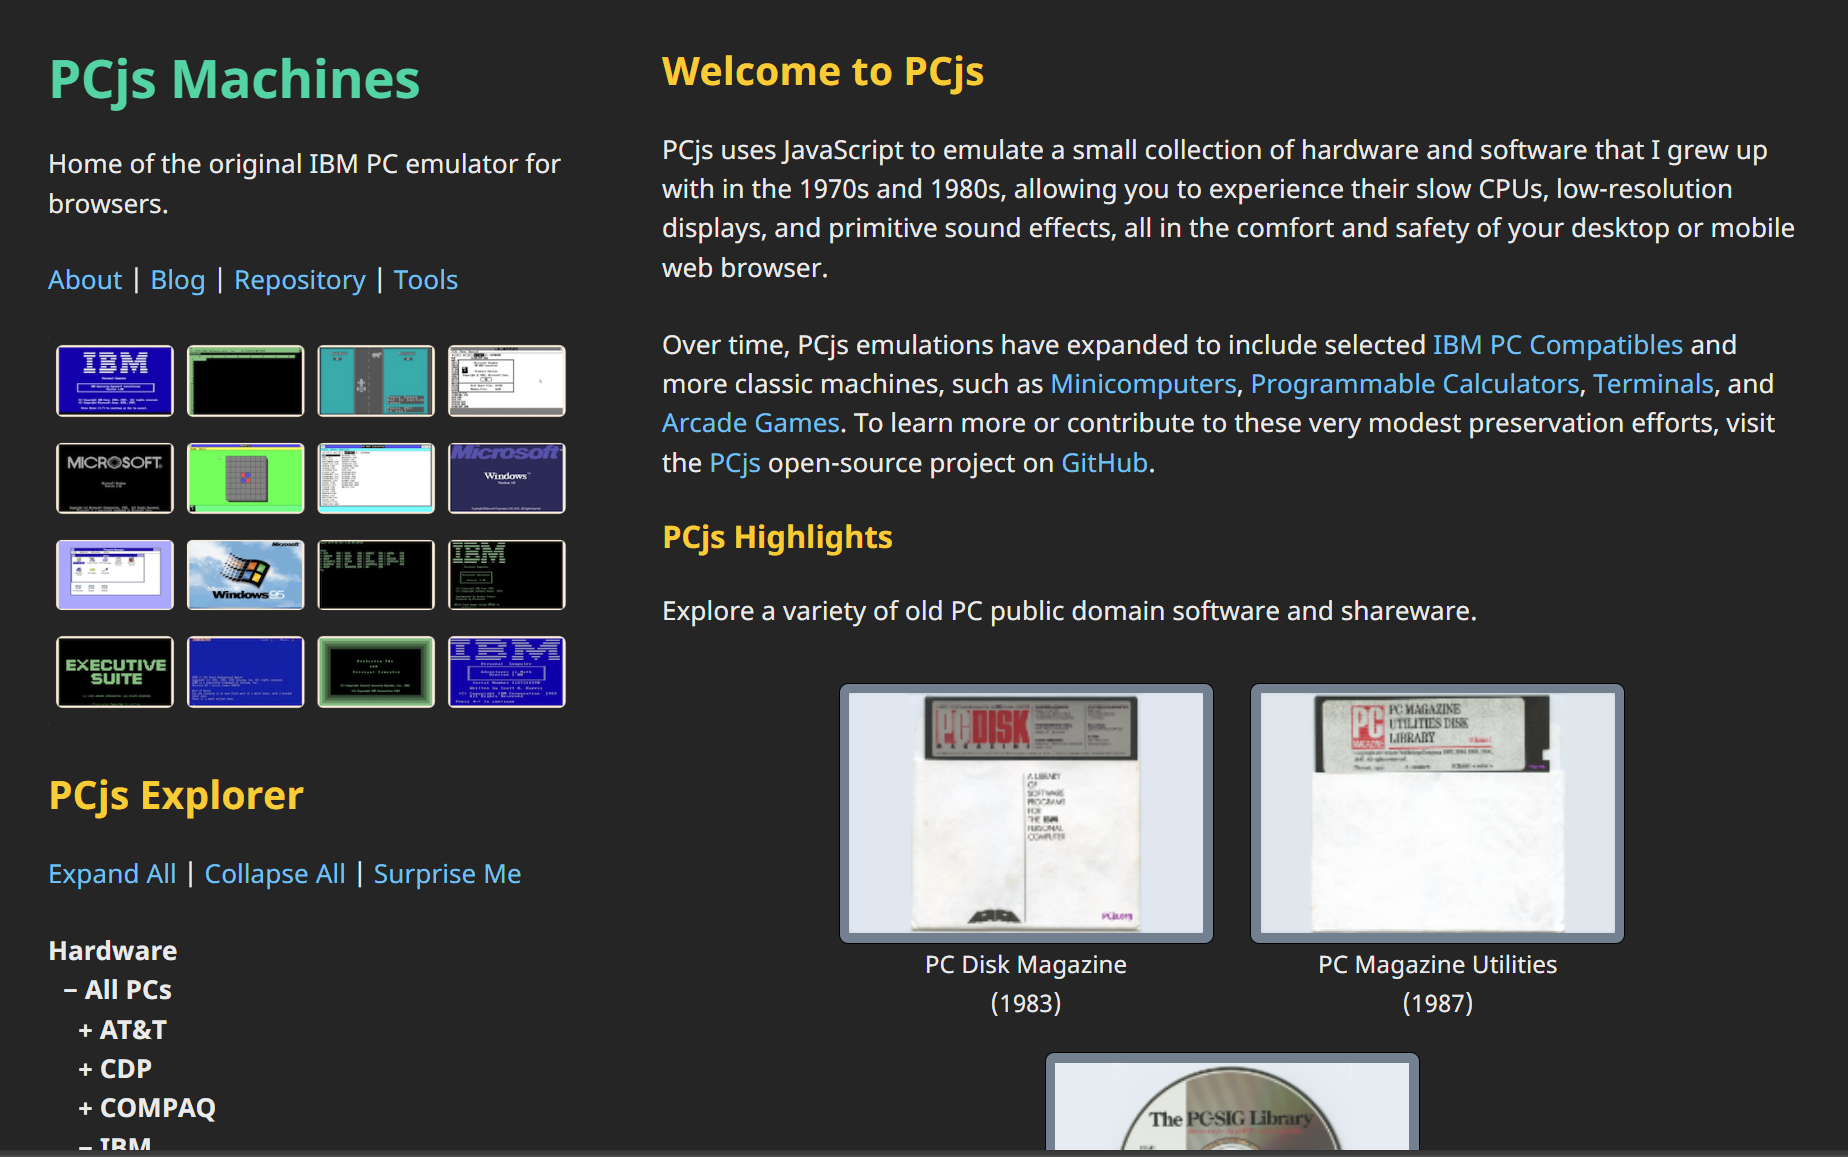The height and width of the screenshot is (1157, 1848).
Task: Click the About link
Action: (x=85, y=280)
